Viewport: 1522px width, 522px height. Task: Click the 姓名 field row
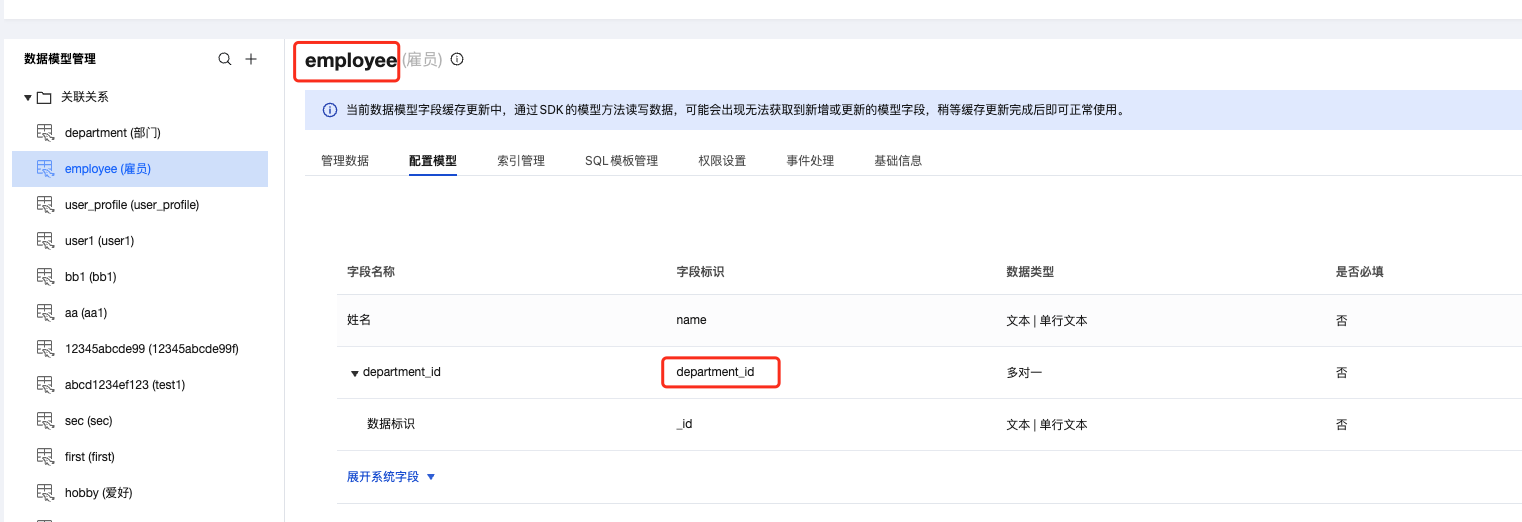(360, 321)
